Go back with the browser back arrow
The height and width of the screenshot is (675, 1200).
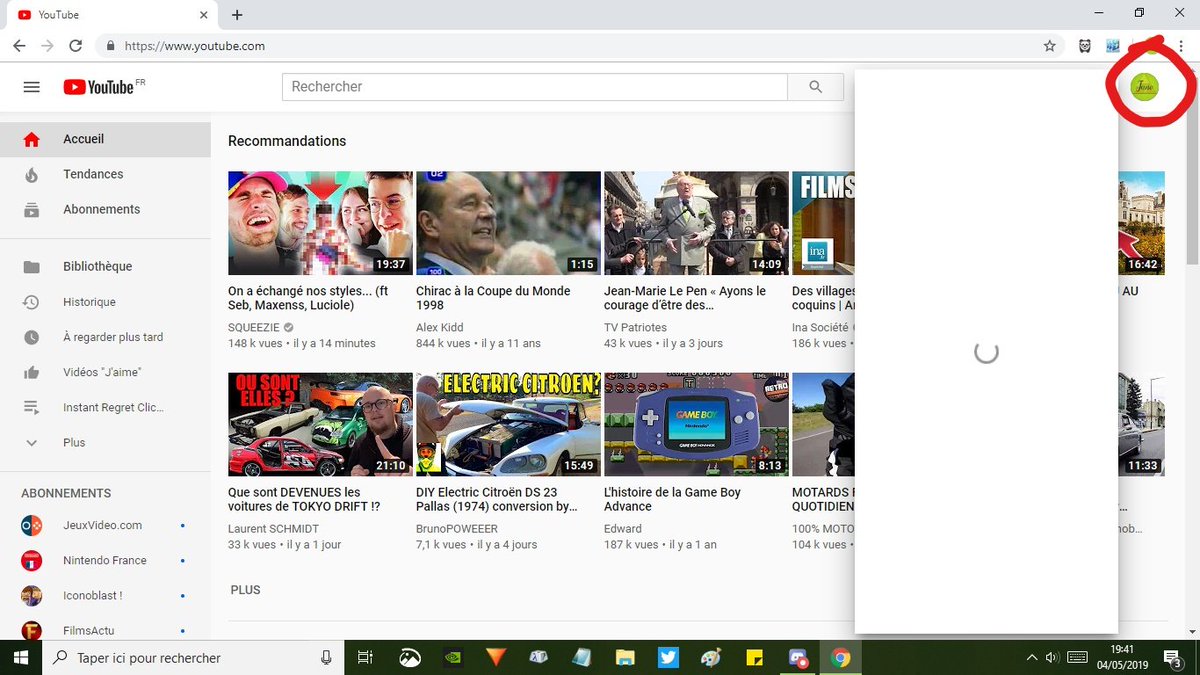[19, 46]
